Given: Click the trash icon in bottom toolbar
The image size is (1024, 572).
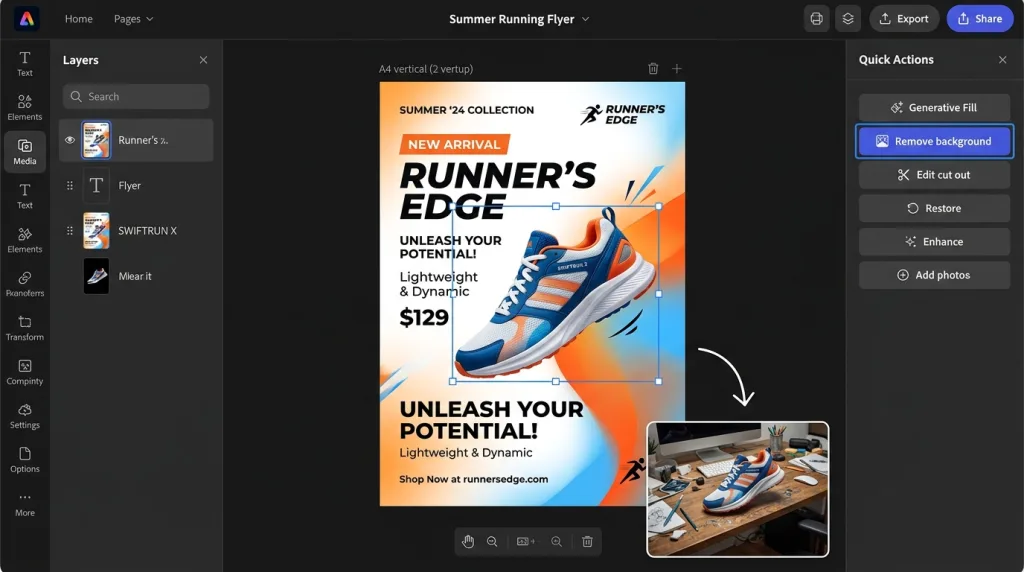Looking at the screenshot, I should coord(587,541).
